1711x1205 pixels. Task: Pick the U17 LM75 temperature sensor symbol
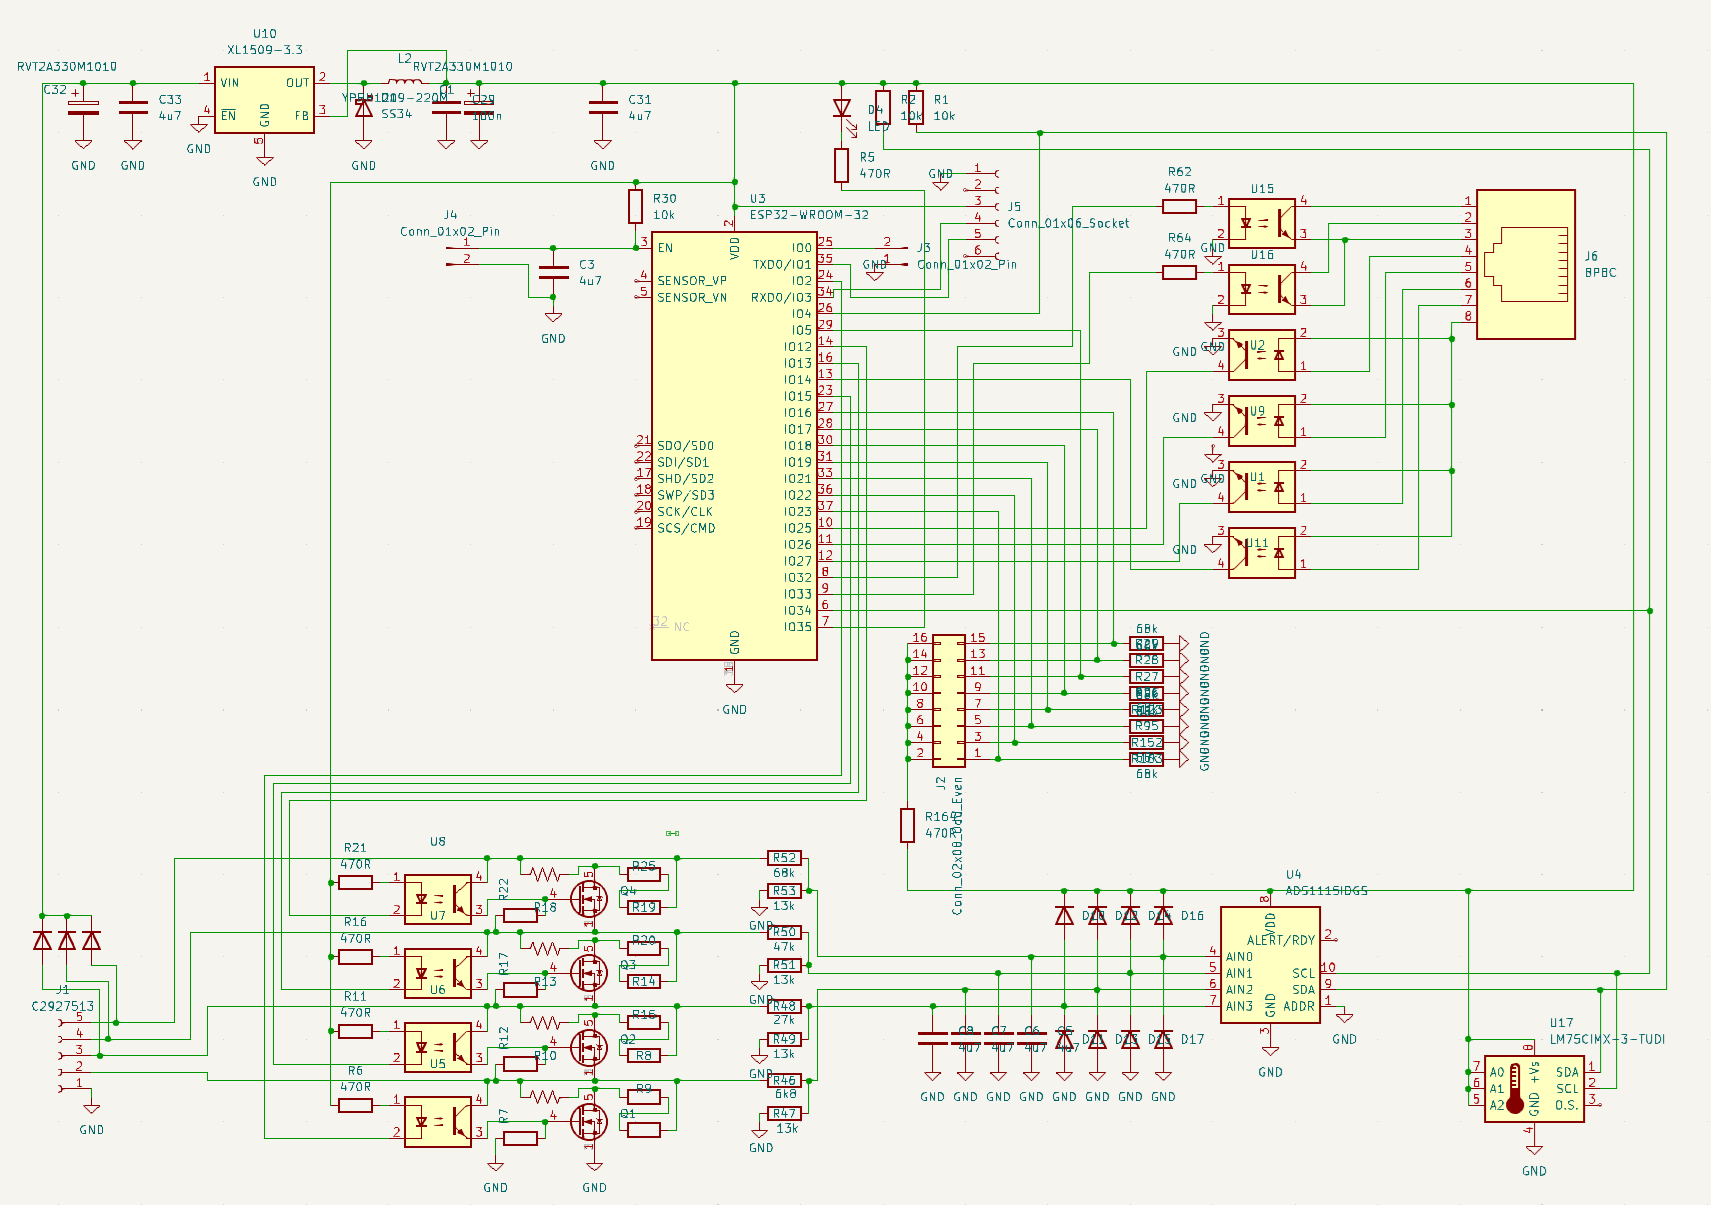pyautogui.click(x=1534, y=1089)
